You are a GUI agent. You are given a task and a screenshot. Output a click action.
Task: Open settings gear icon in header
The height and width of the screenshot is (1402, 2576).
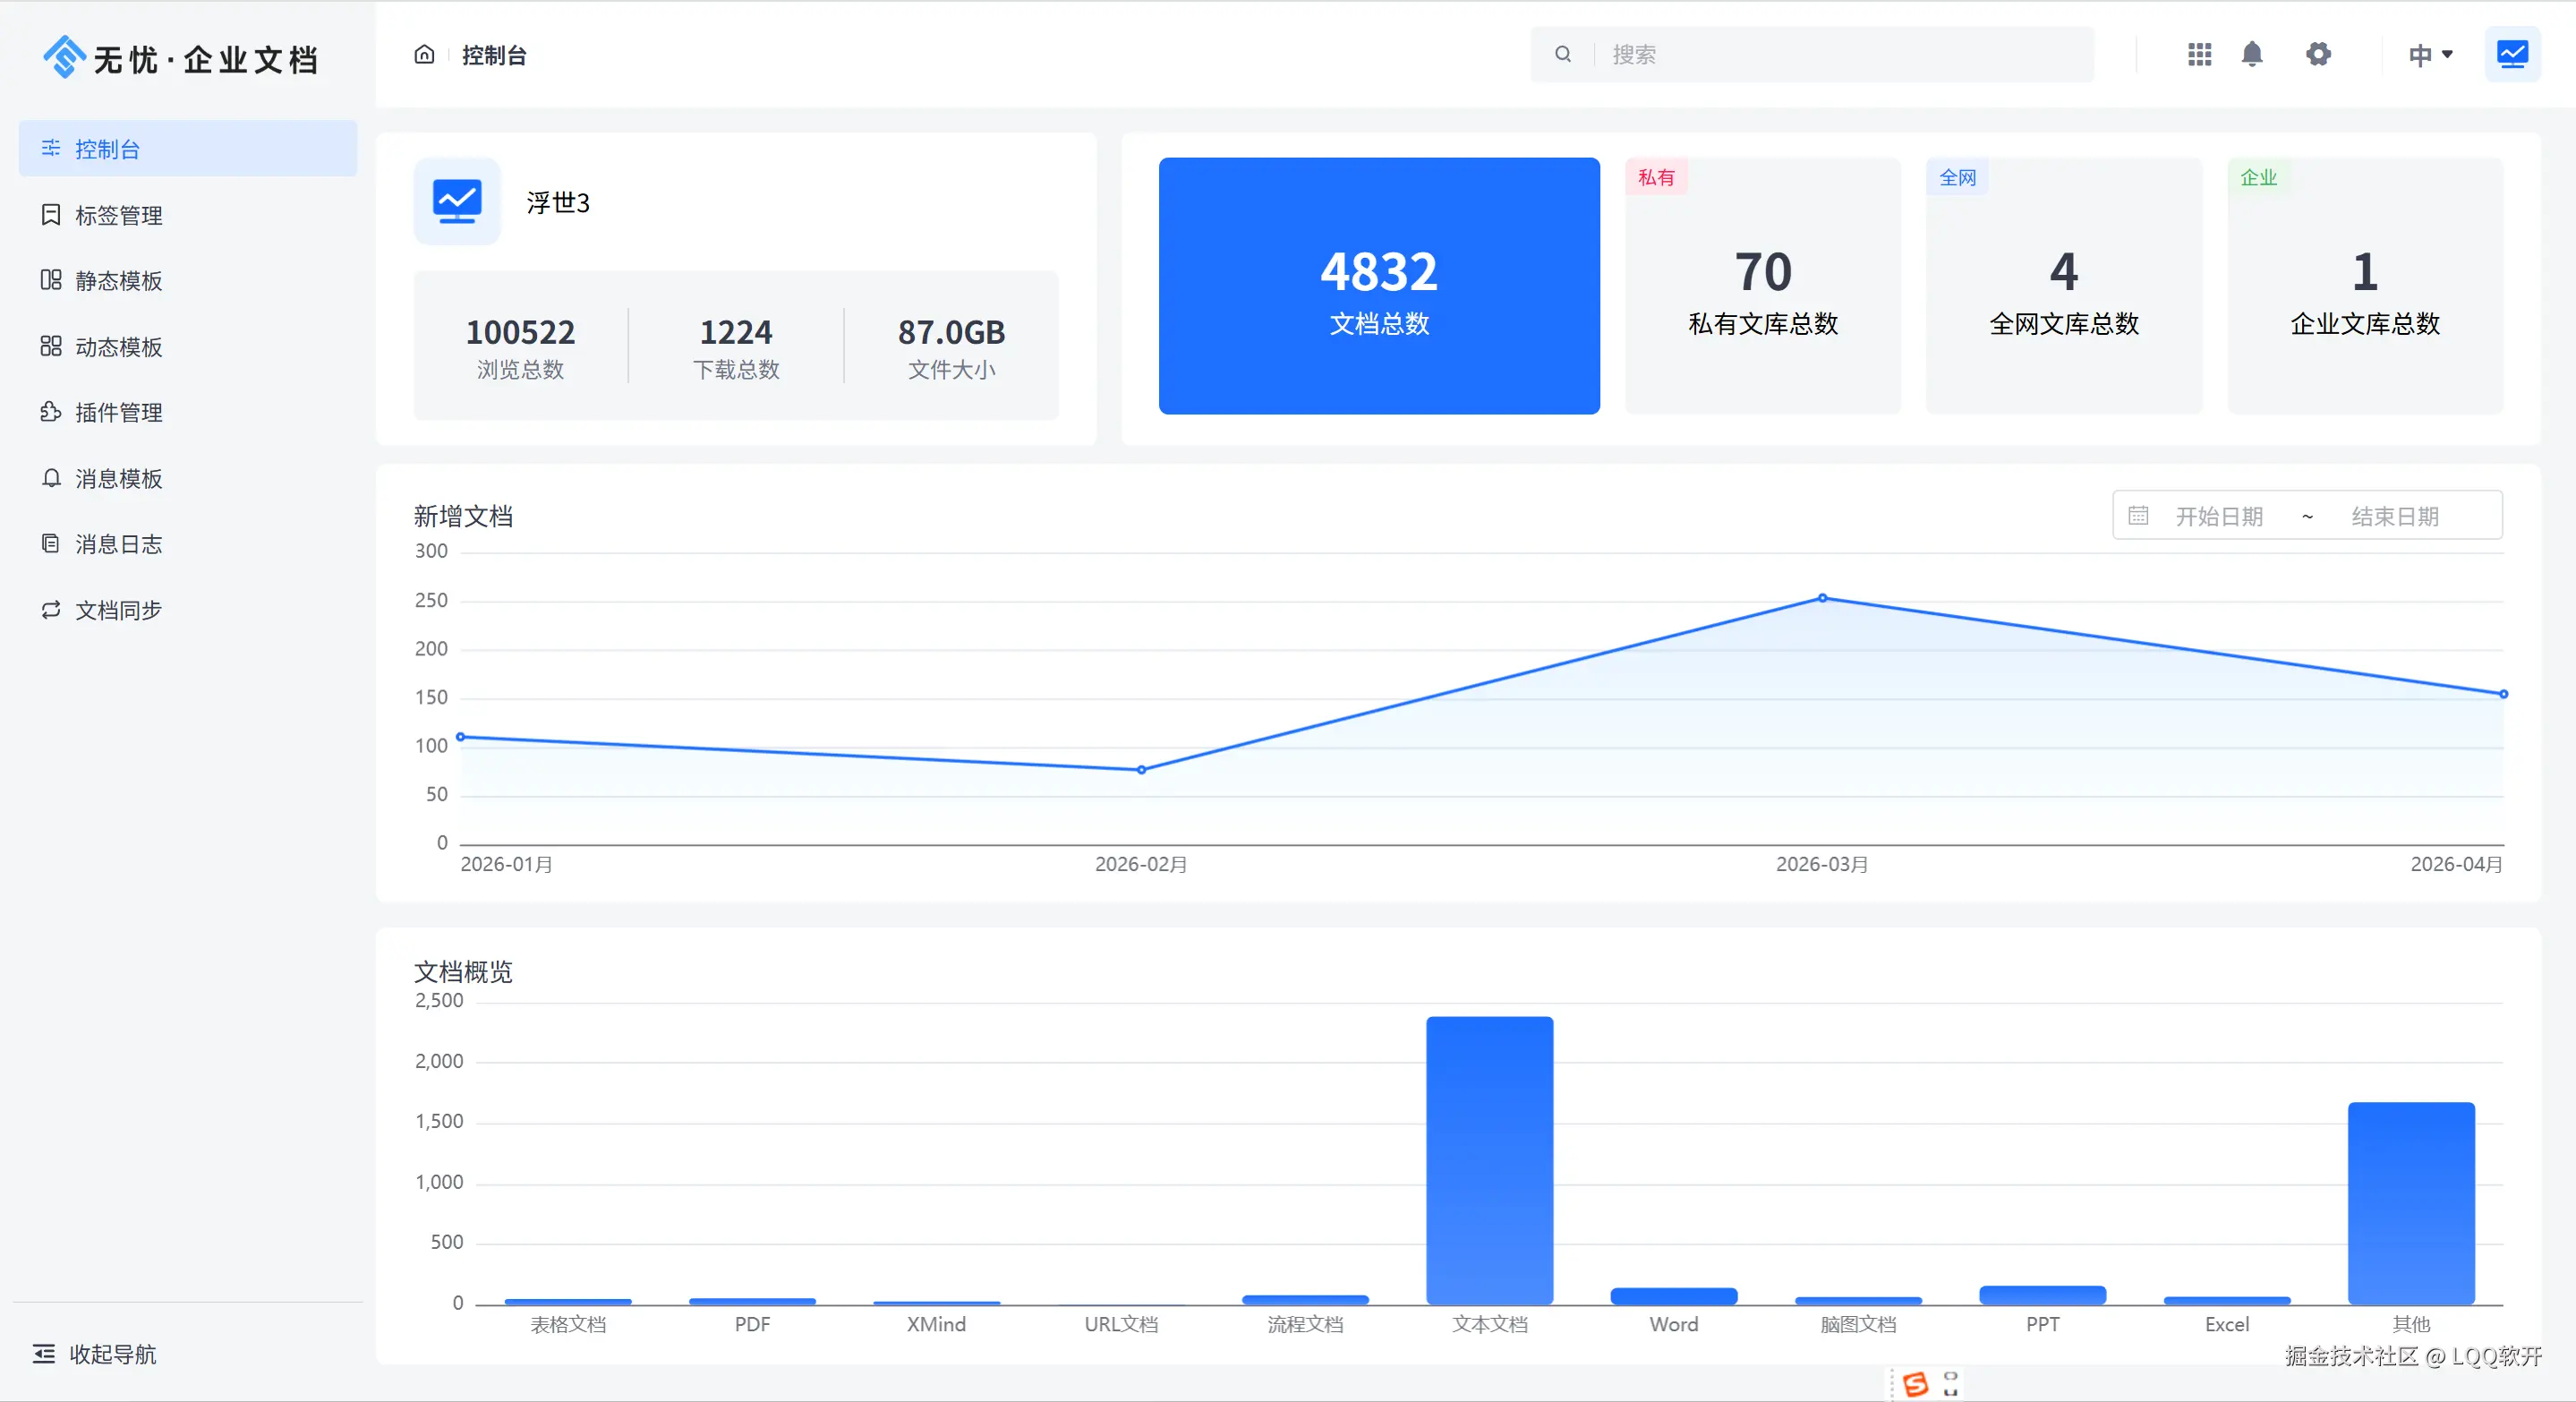(x=2318, y=54)
